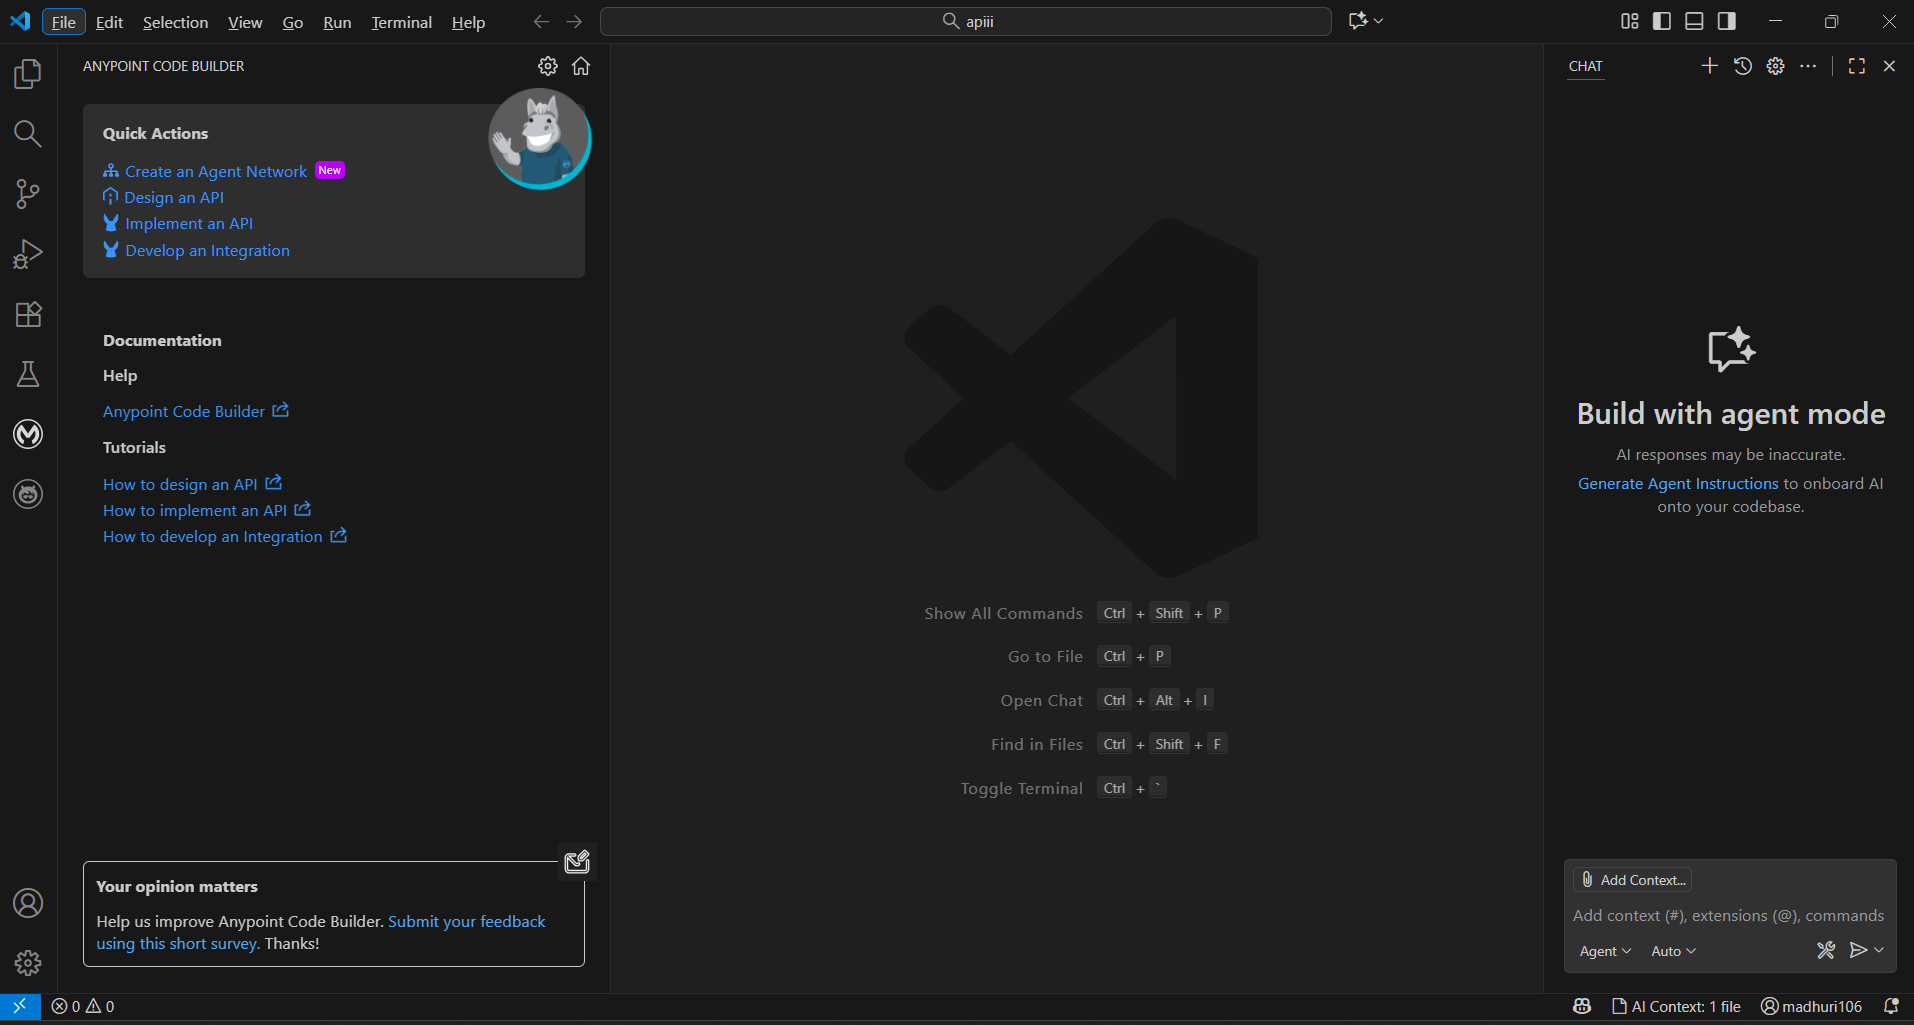
Task: Open the Run and Debug view
Action: pyautogui.click(x=28, y=254)
